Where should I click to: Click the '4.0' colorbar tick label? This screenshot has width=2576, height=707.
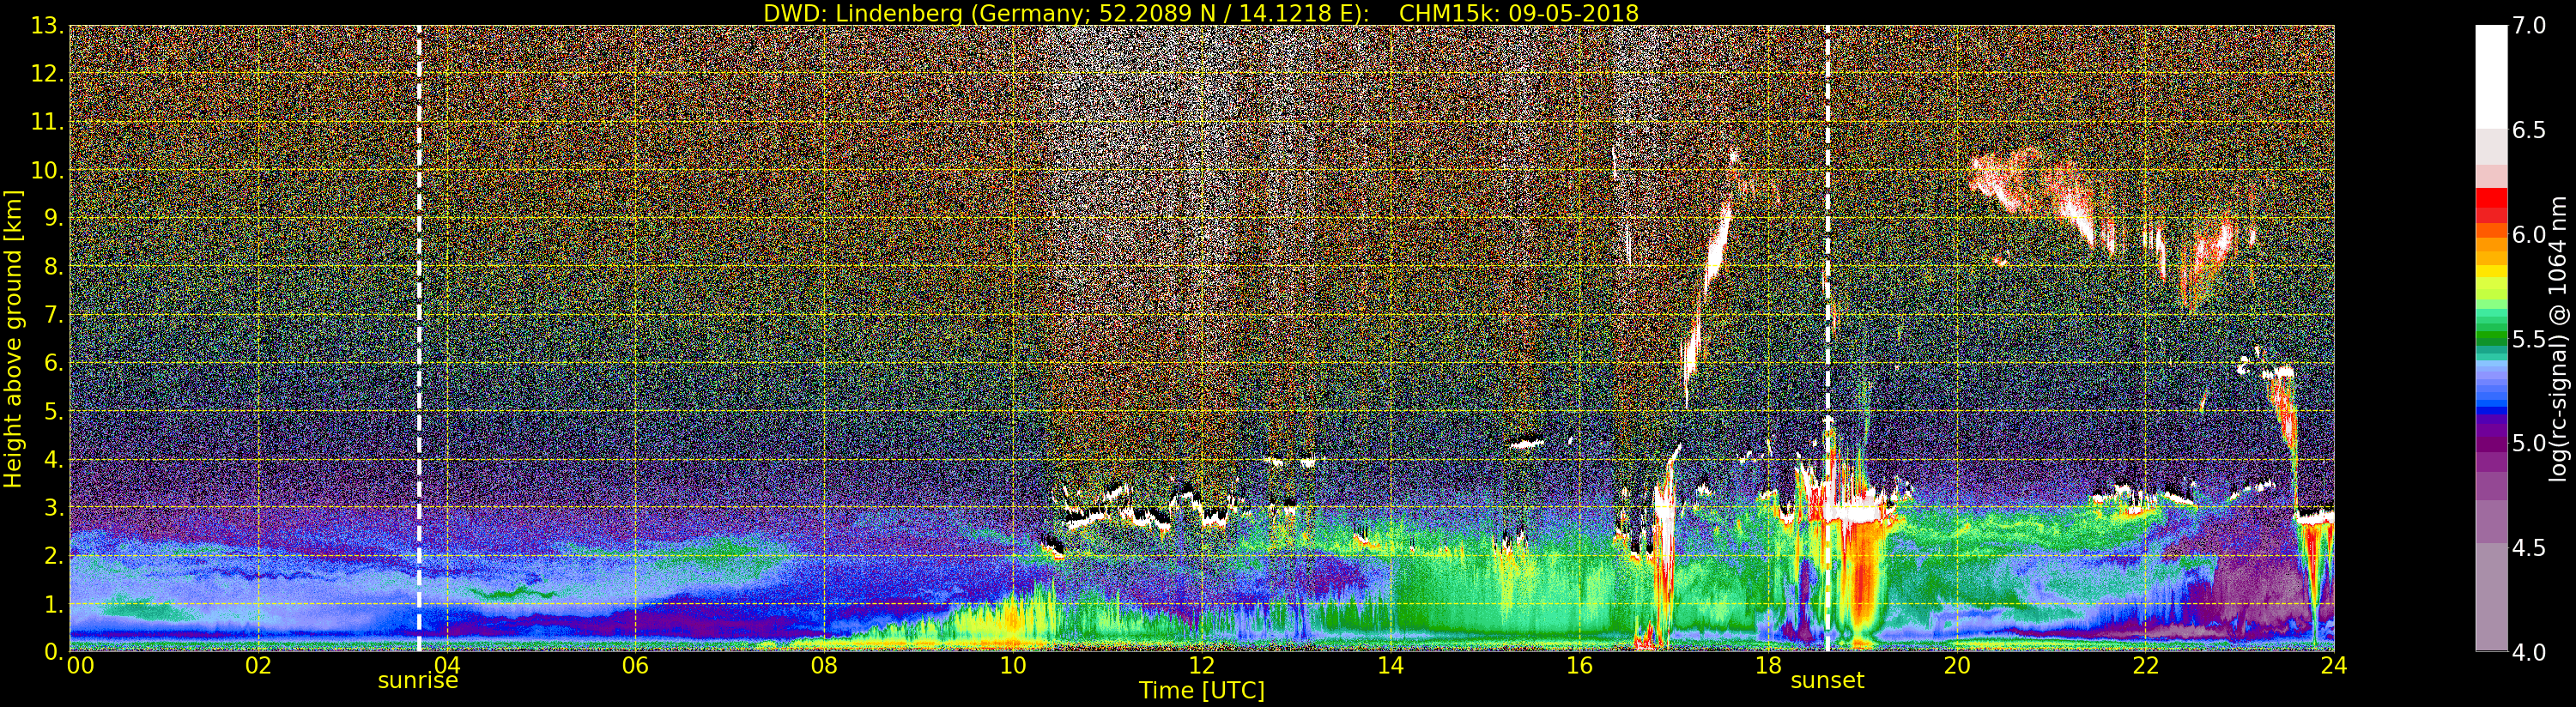point(2529,652)
